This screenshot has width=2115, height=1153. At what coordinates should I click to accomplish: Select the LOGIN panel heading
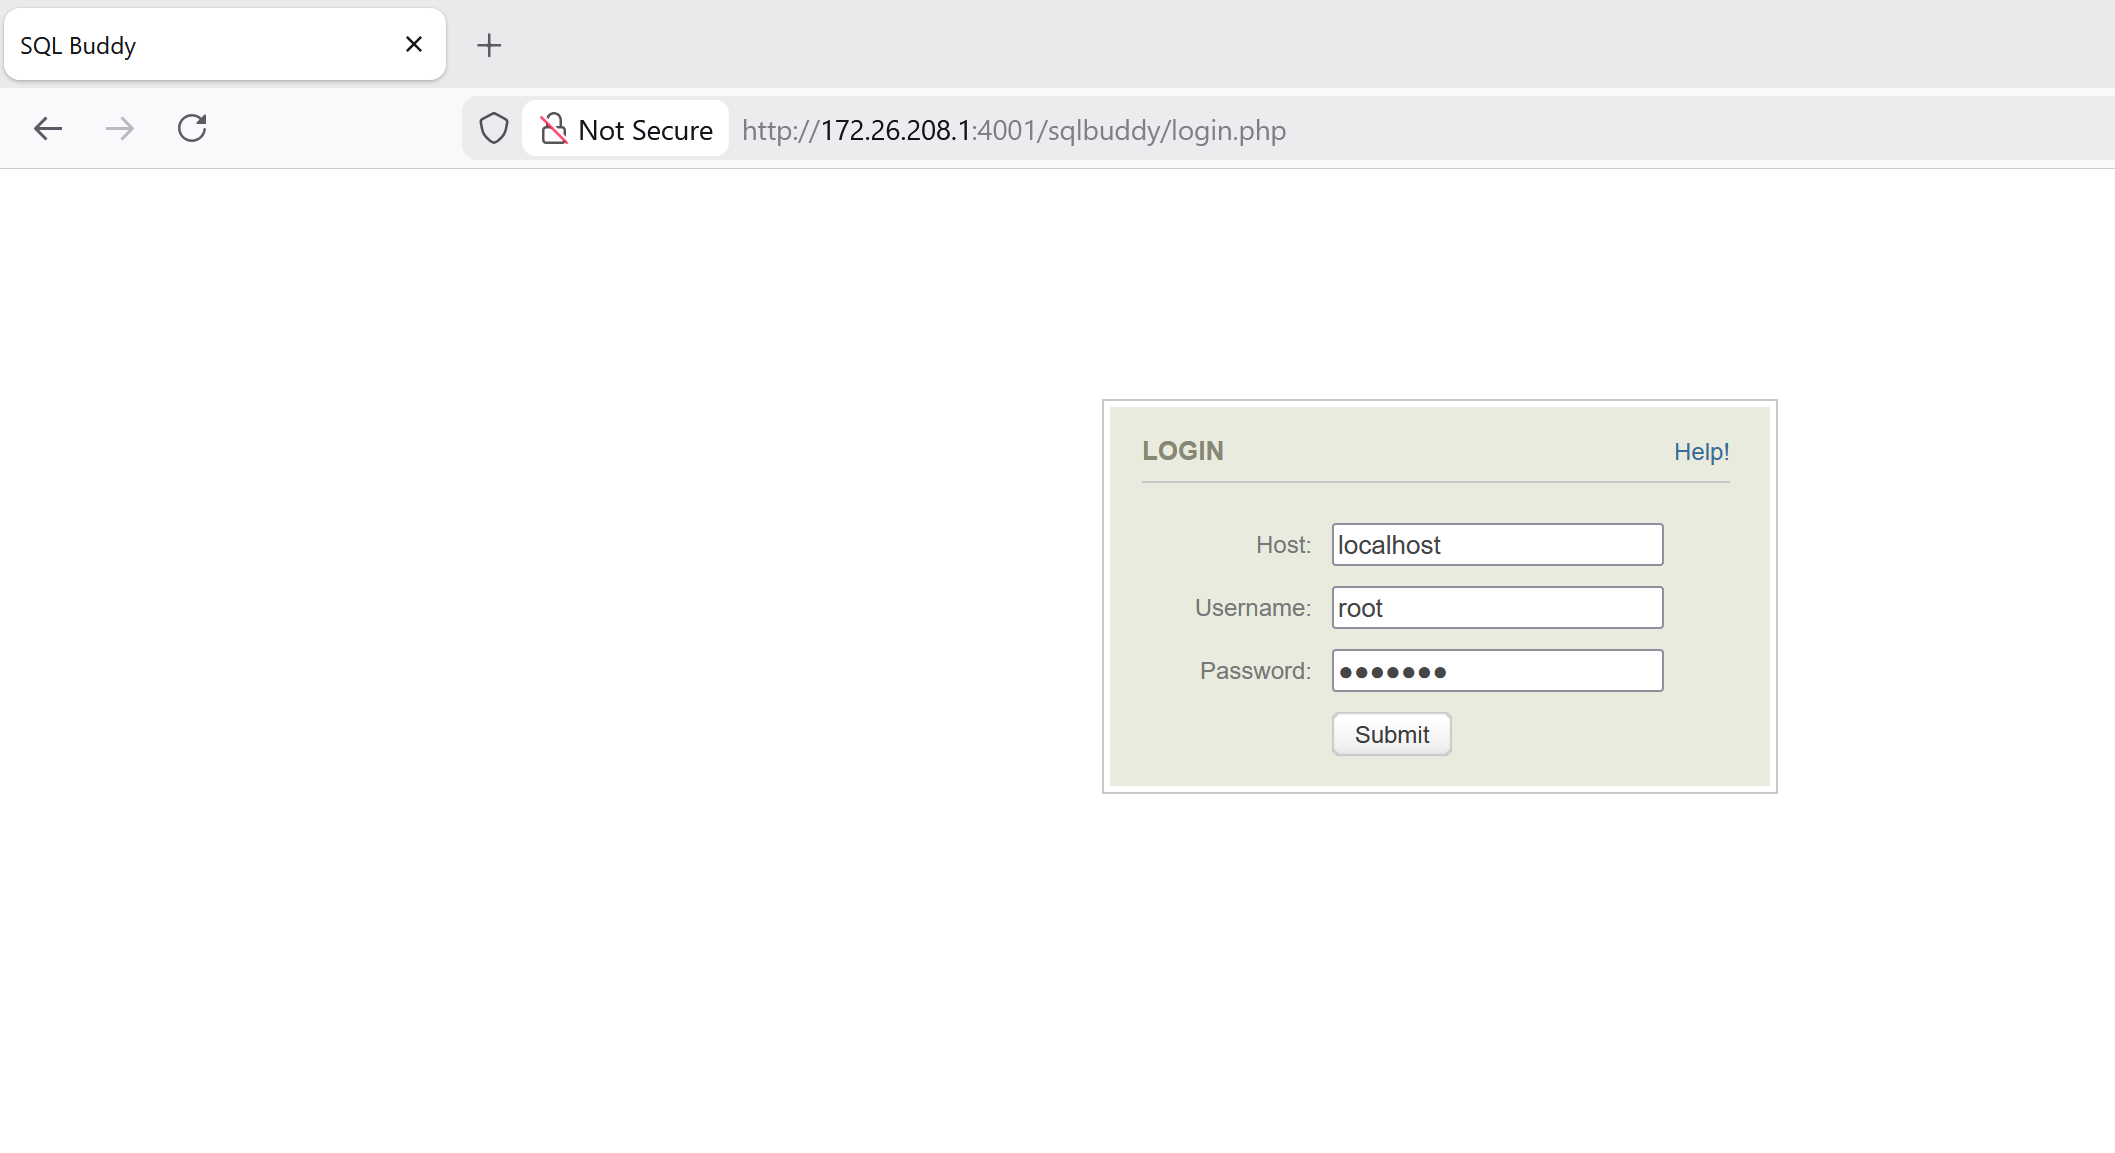click(1183, 451)
